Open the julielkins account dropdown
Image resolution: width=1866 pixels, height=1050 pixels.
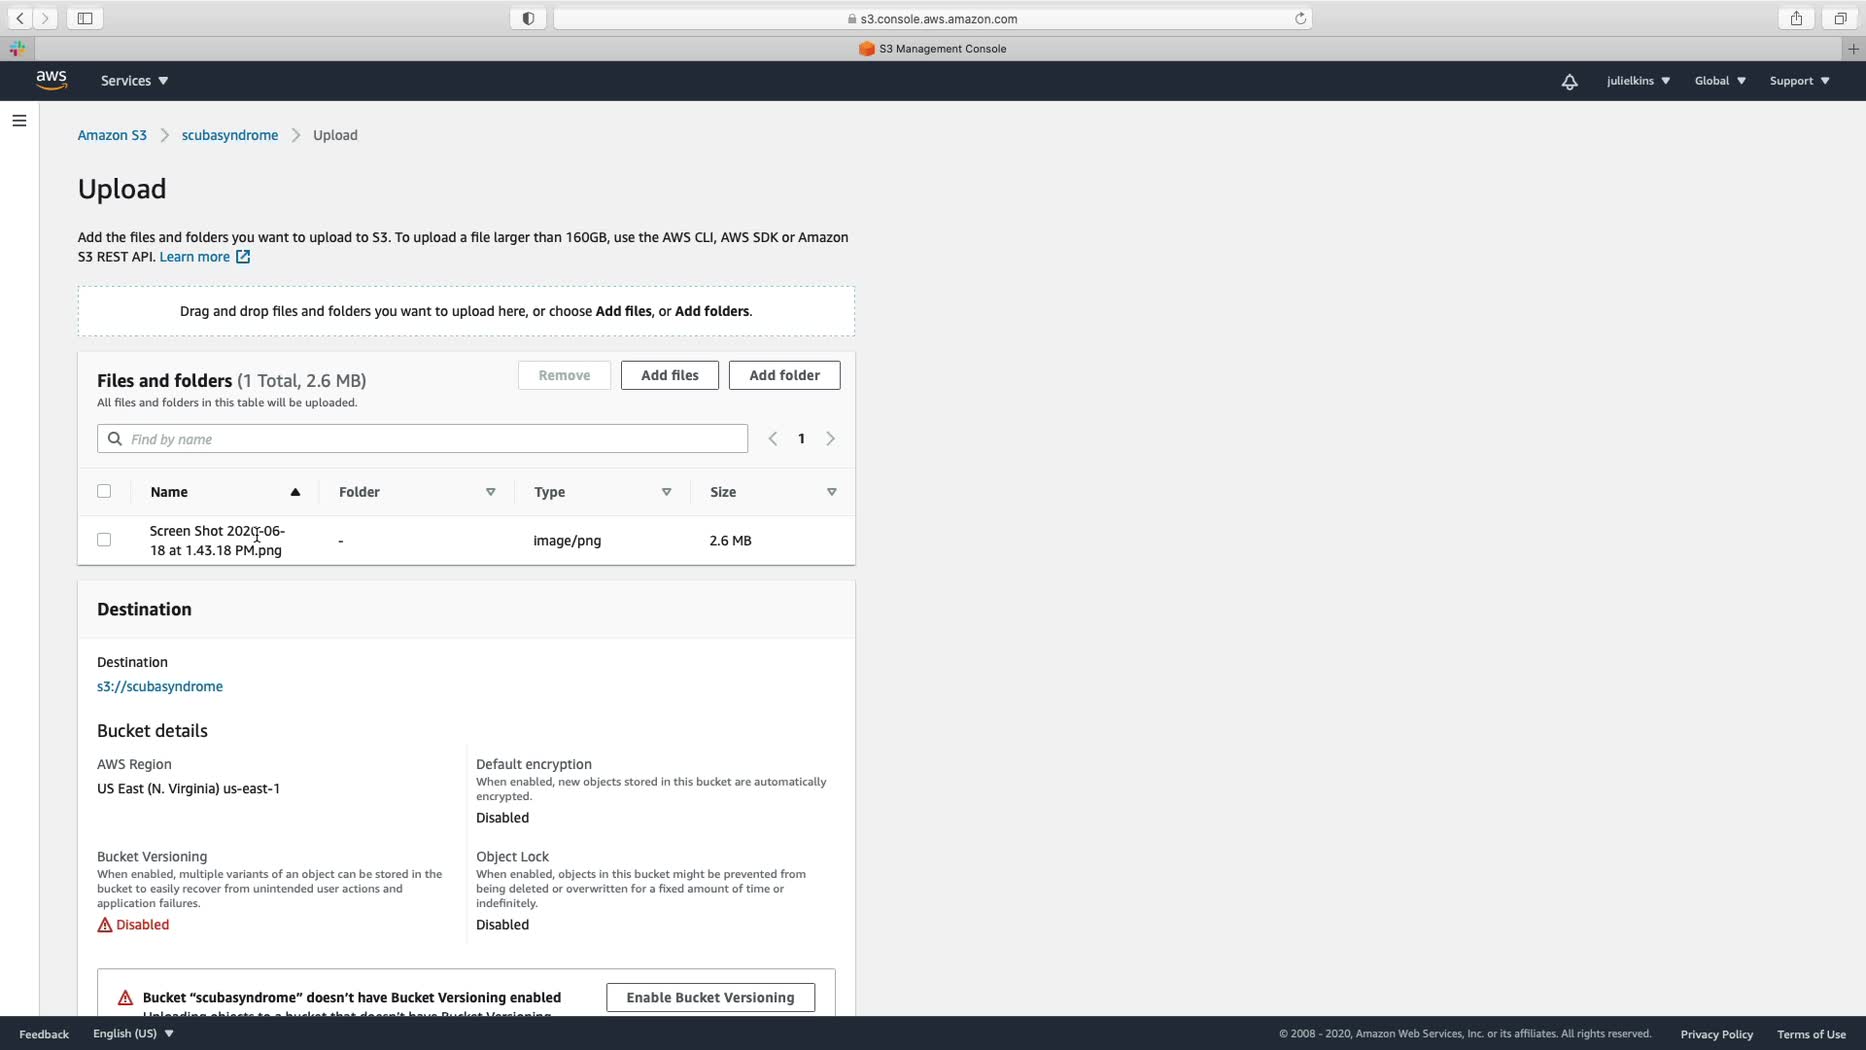[x=1638, y=81]
